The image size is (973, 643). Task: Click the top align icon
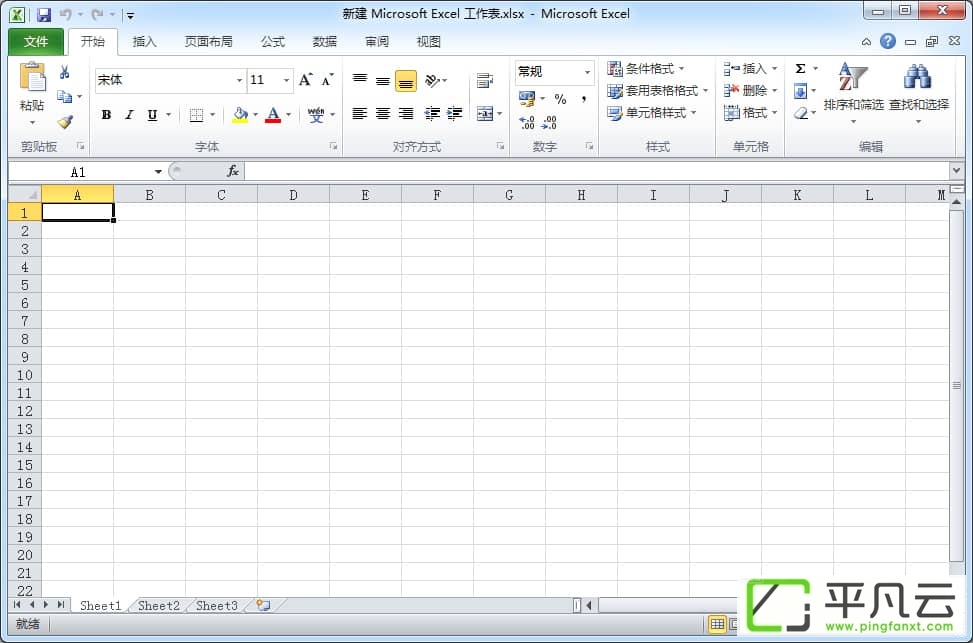click(360, 80)
